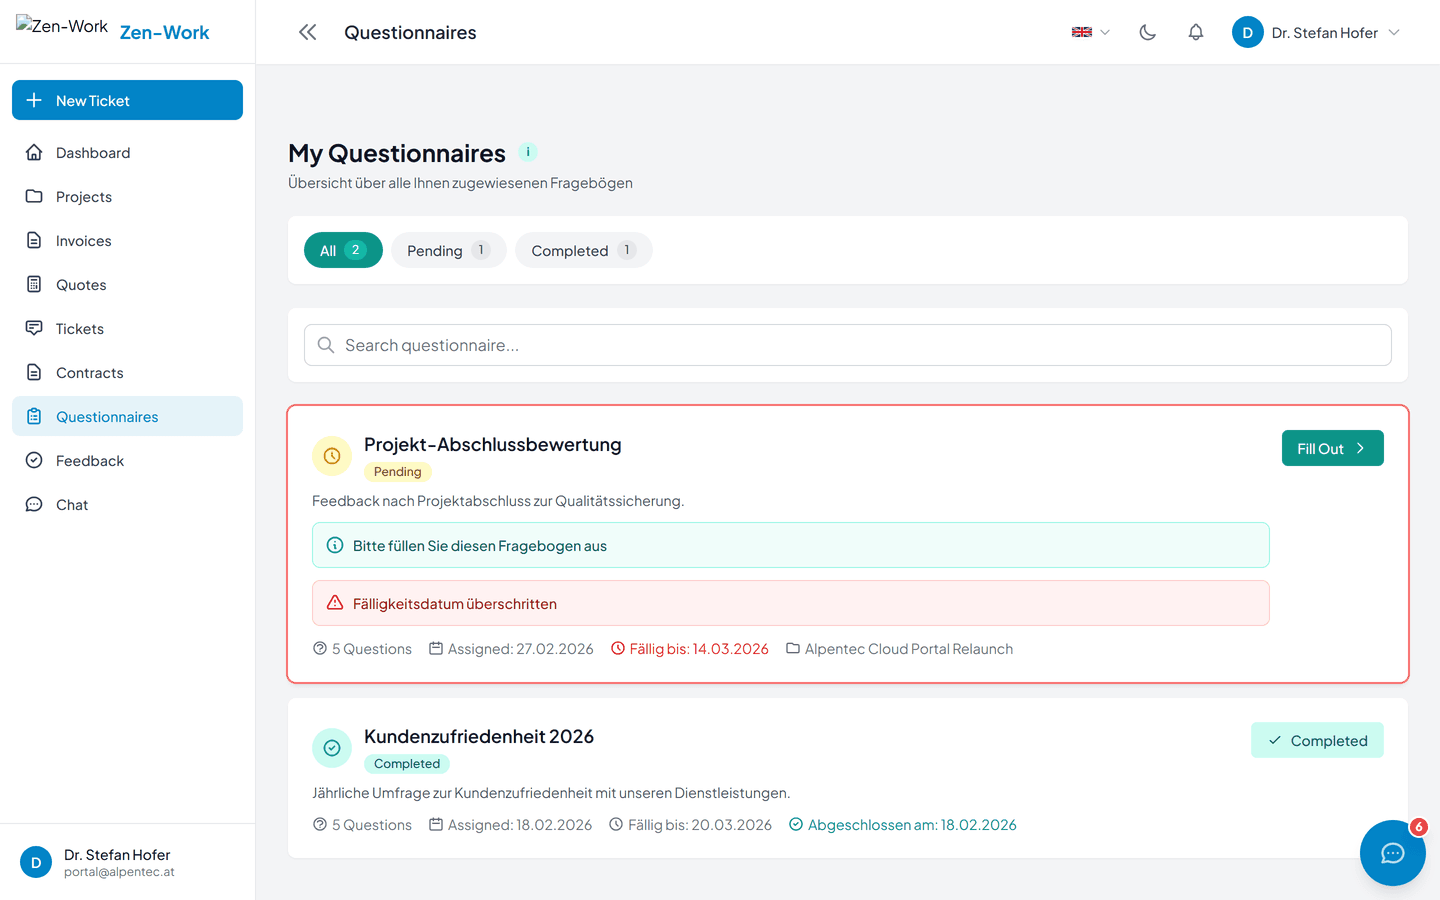This screenshot has width=1440, height=900.
Task: Click the Questionnaires clipboard icon
Action: point(34,416)
